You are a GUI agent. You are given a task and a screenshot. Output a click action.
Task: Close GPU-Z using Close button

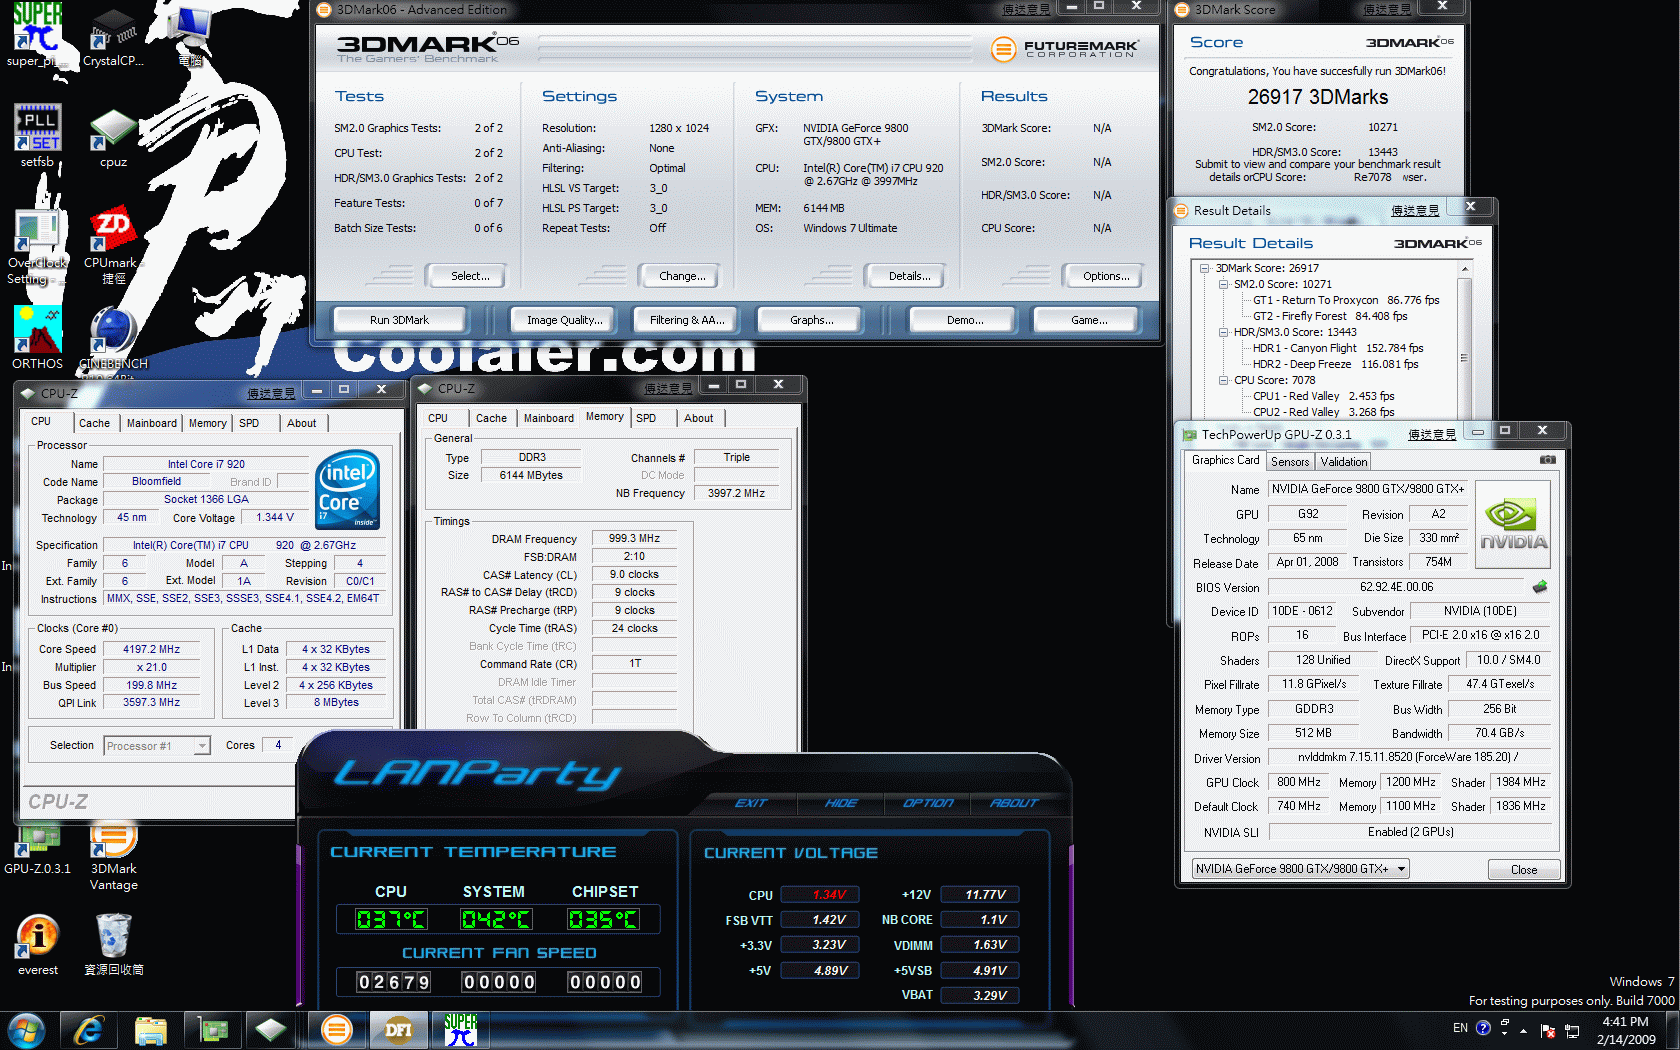click(1523, 869)
